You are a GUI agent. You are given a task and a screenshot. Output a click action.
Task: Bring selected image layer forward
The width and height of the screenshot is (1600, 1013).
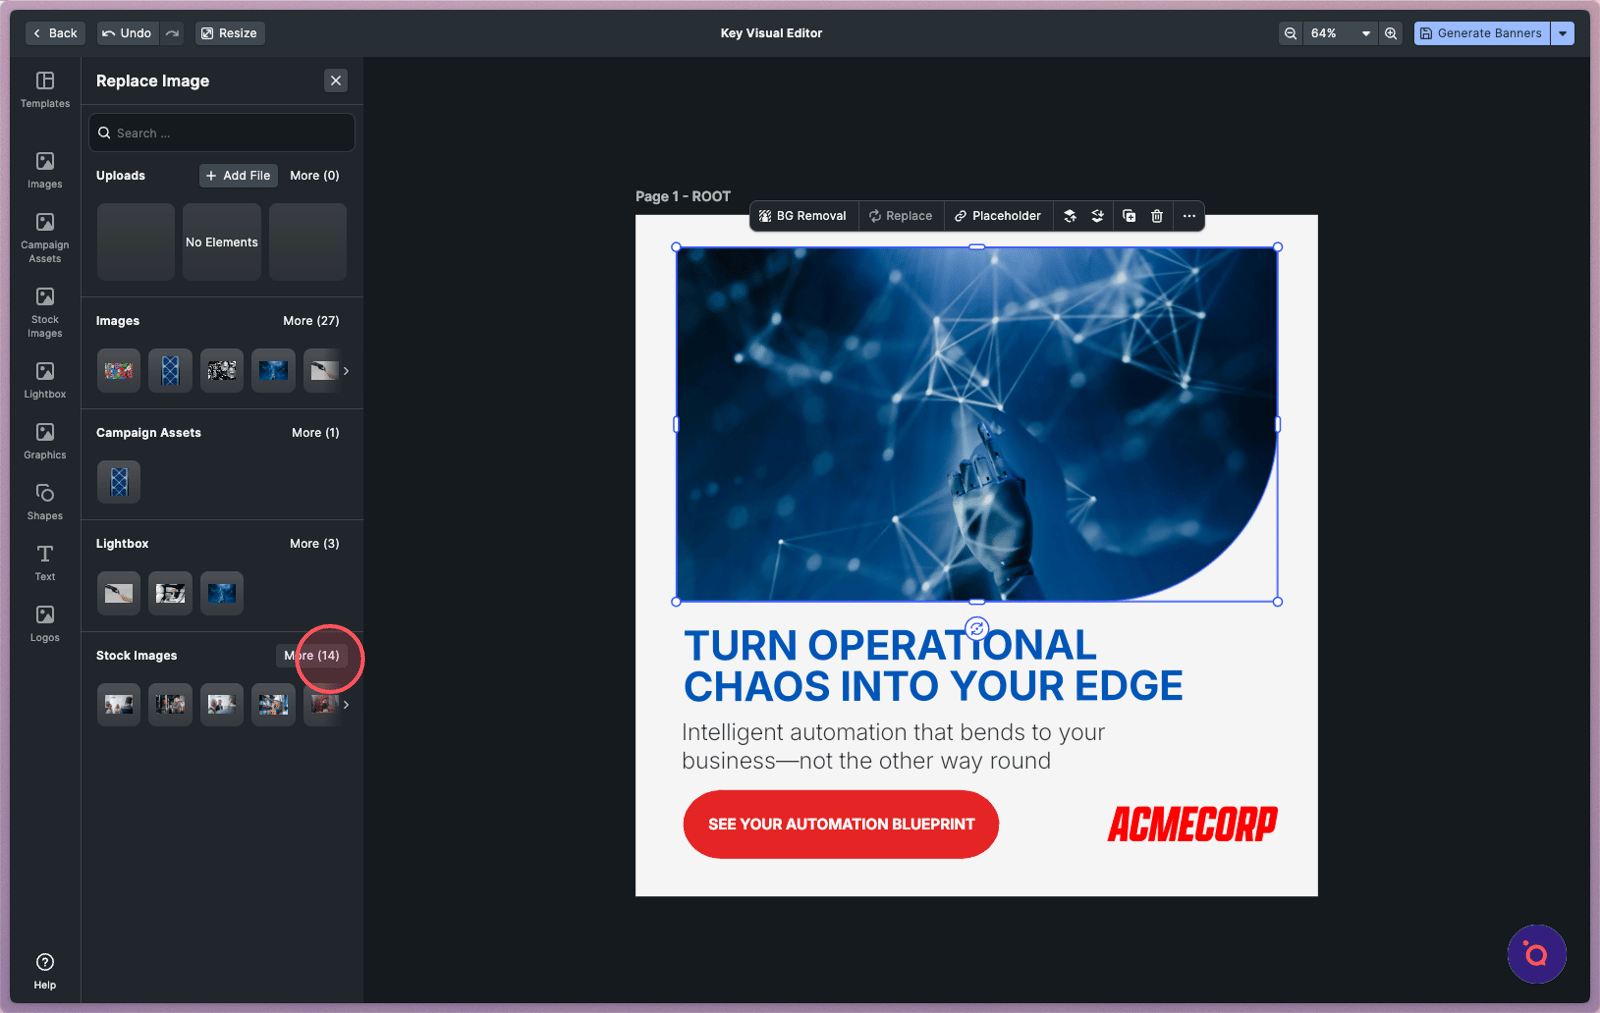[1070, 216]
